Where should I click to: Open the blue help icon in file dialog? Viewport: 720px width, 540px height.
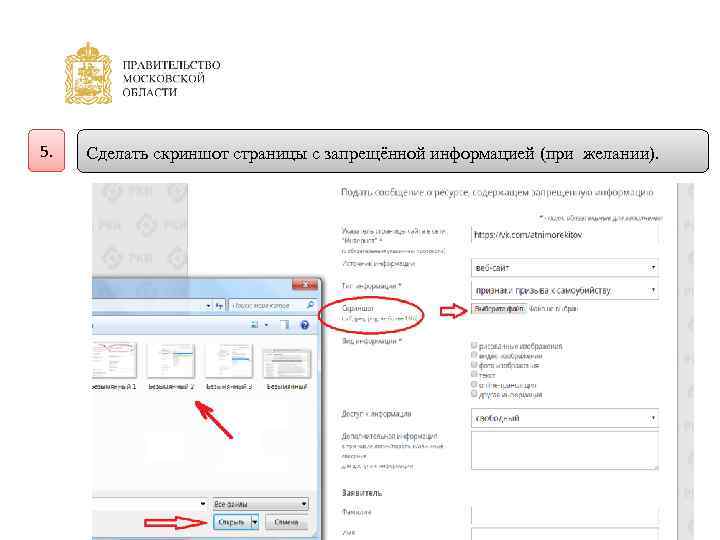click(304, 325)
